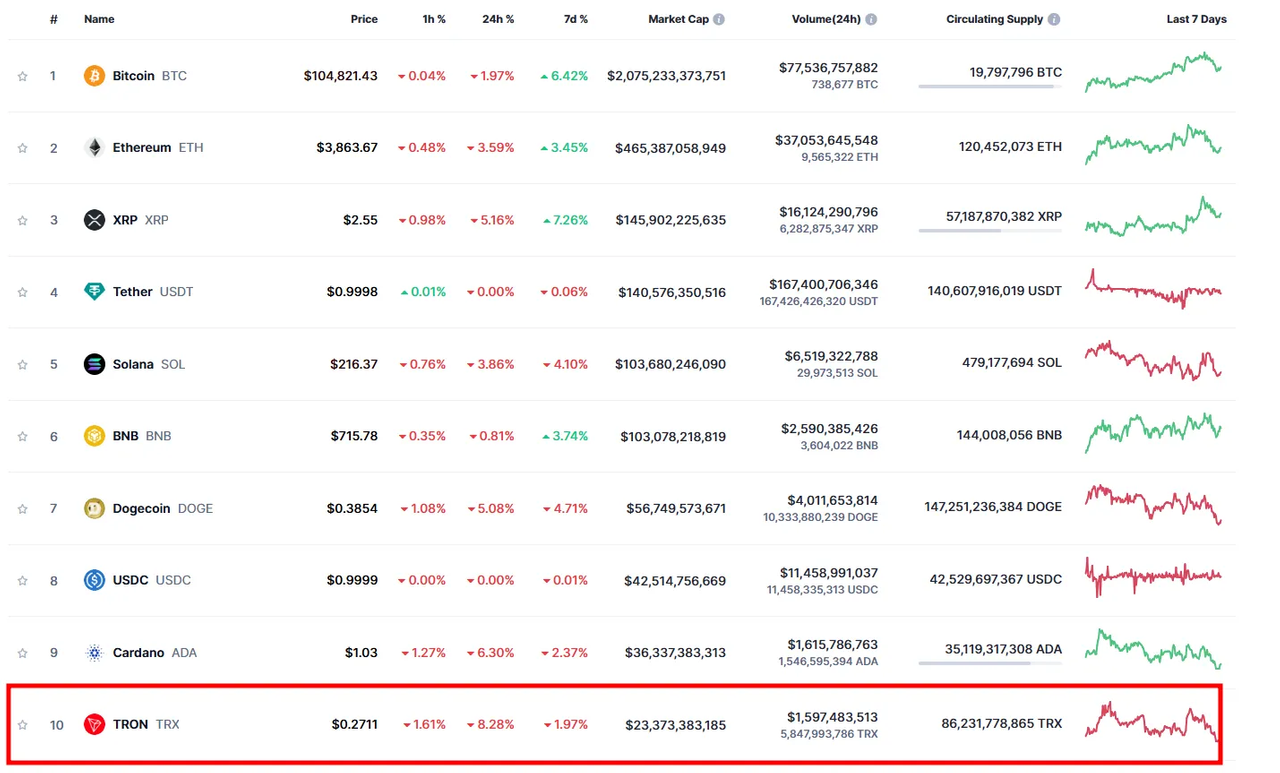Click Ethereum price $3,863.67
This screenshot has height=773, width=1280.
coord(347,148)
